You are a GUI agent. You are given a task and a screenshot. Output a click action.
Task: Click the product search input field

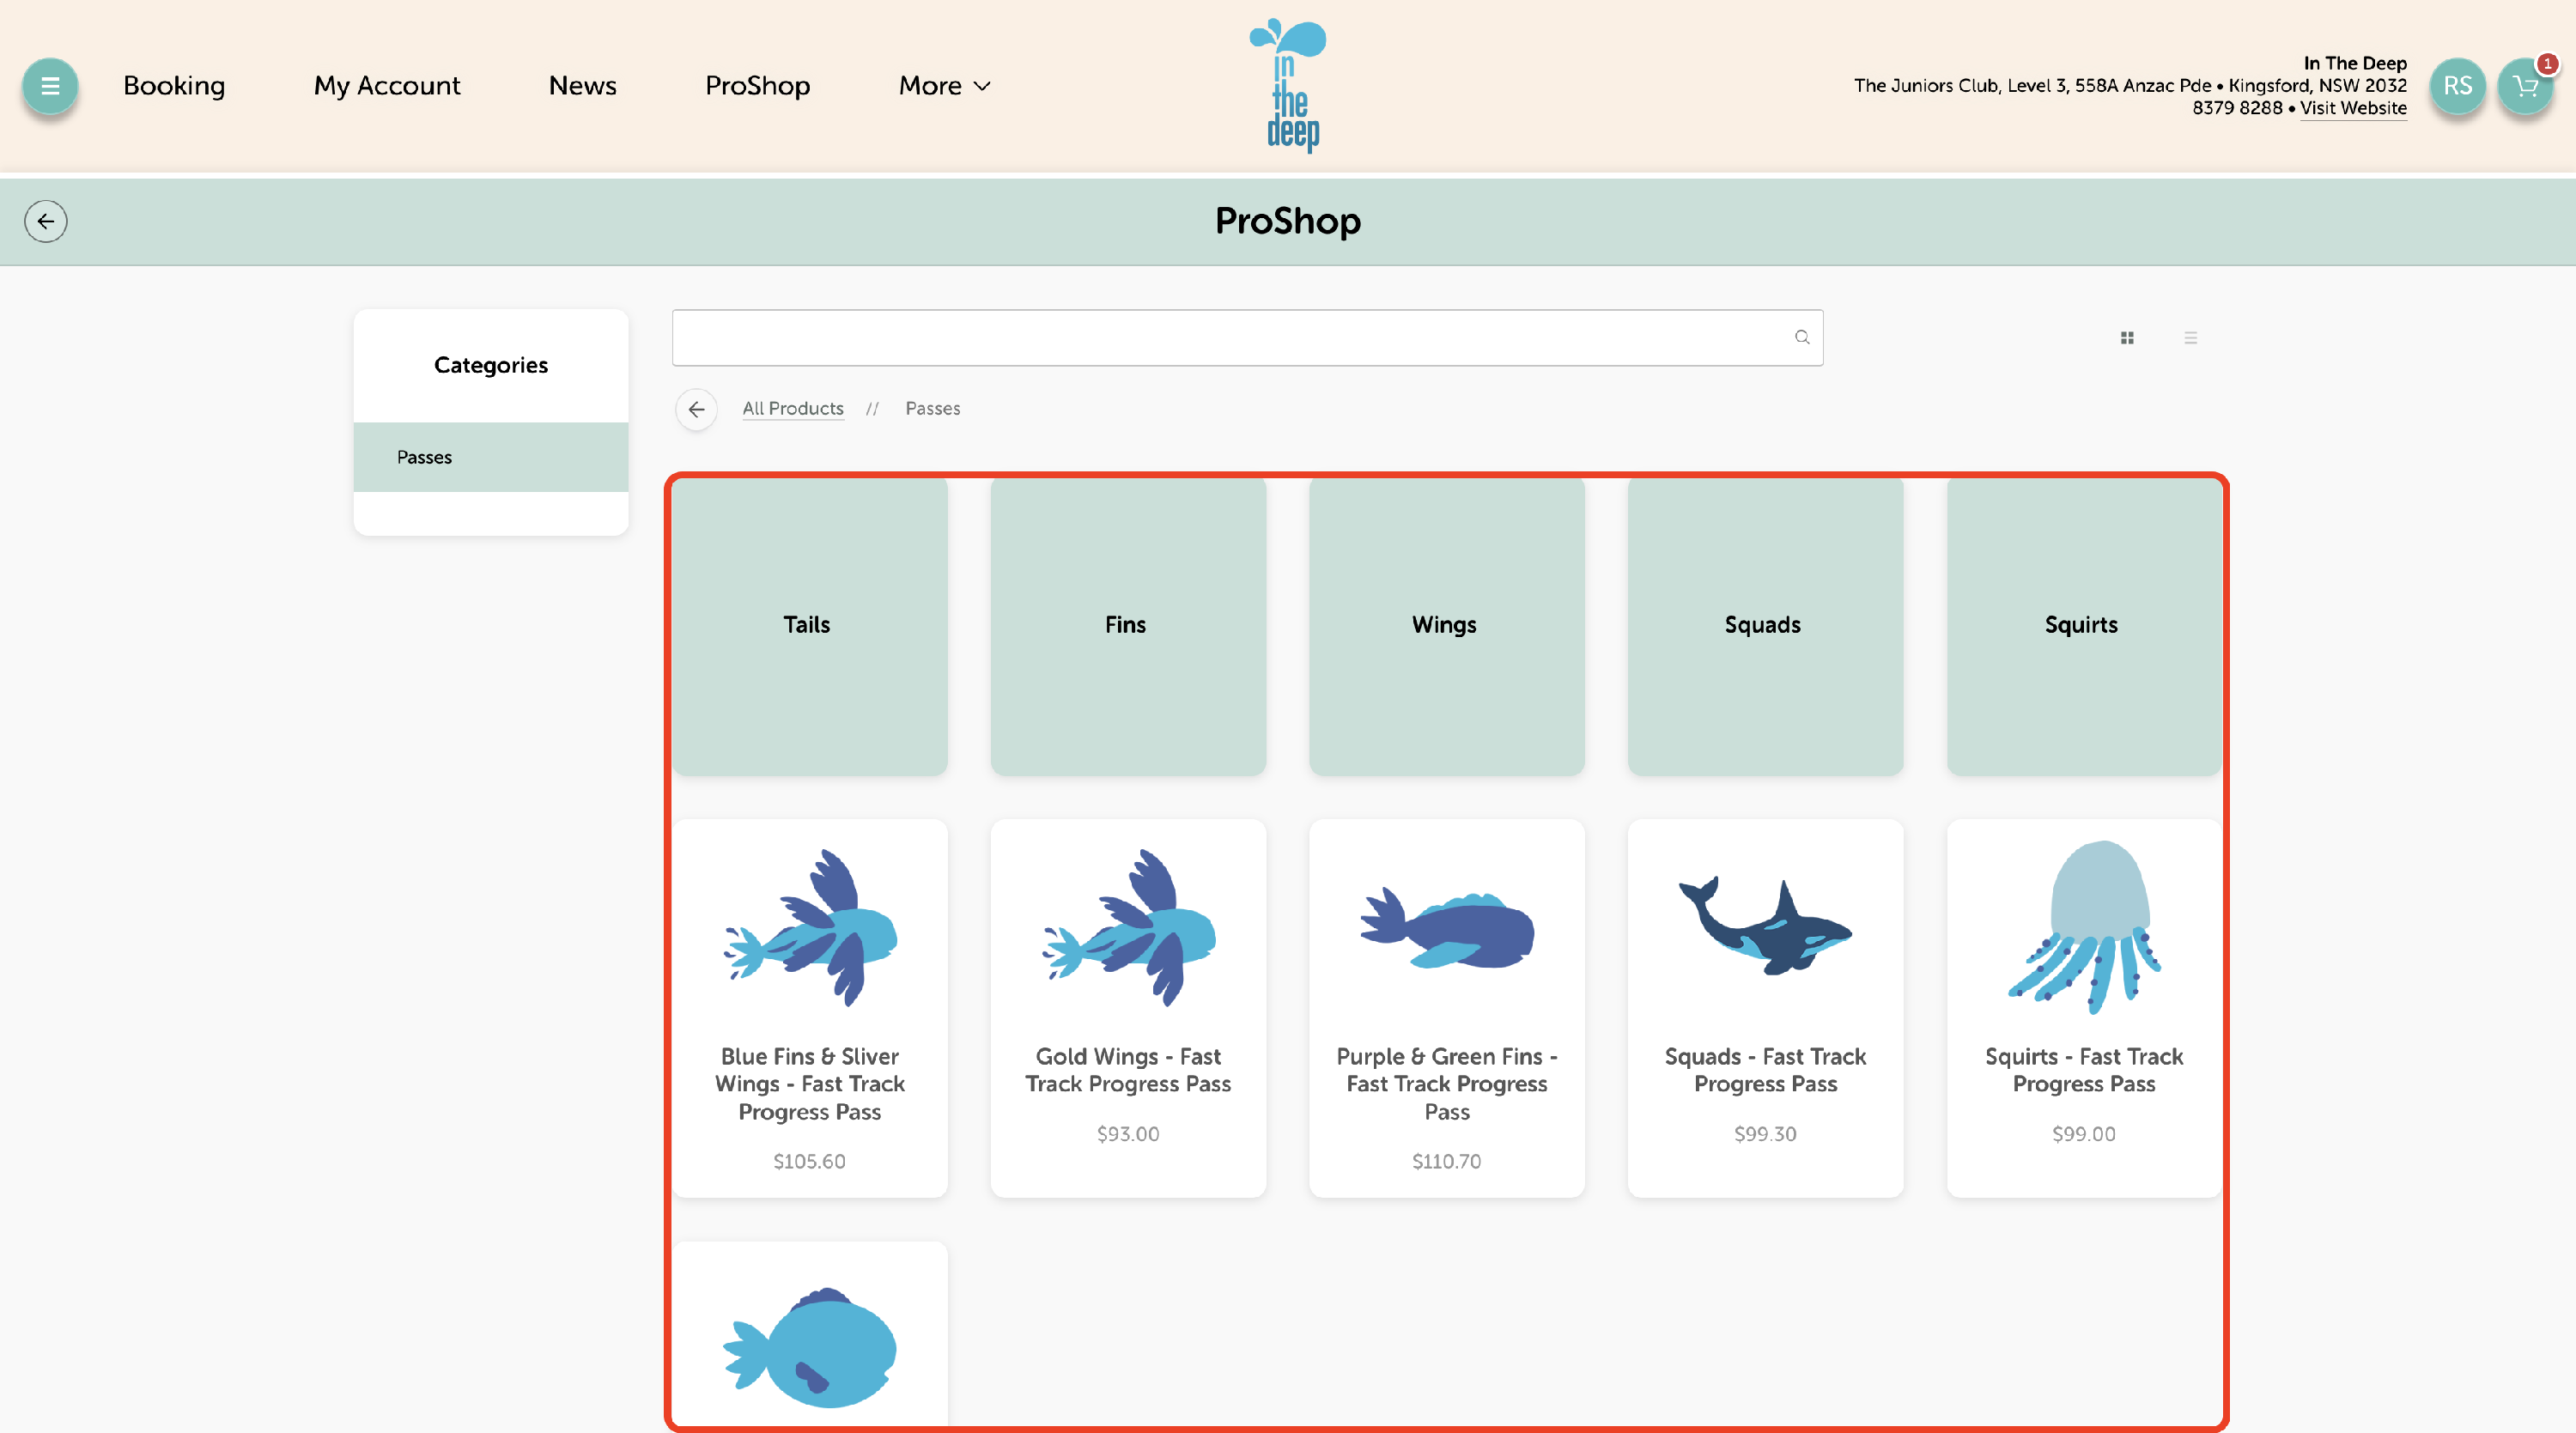pos(1247,338)
